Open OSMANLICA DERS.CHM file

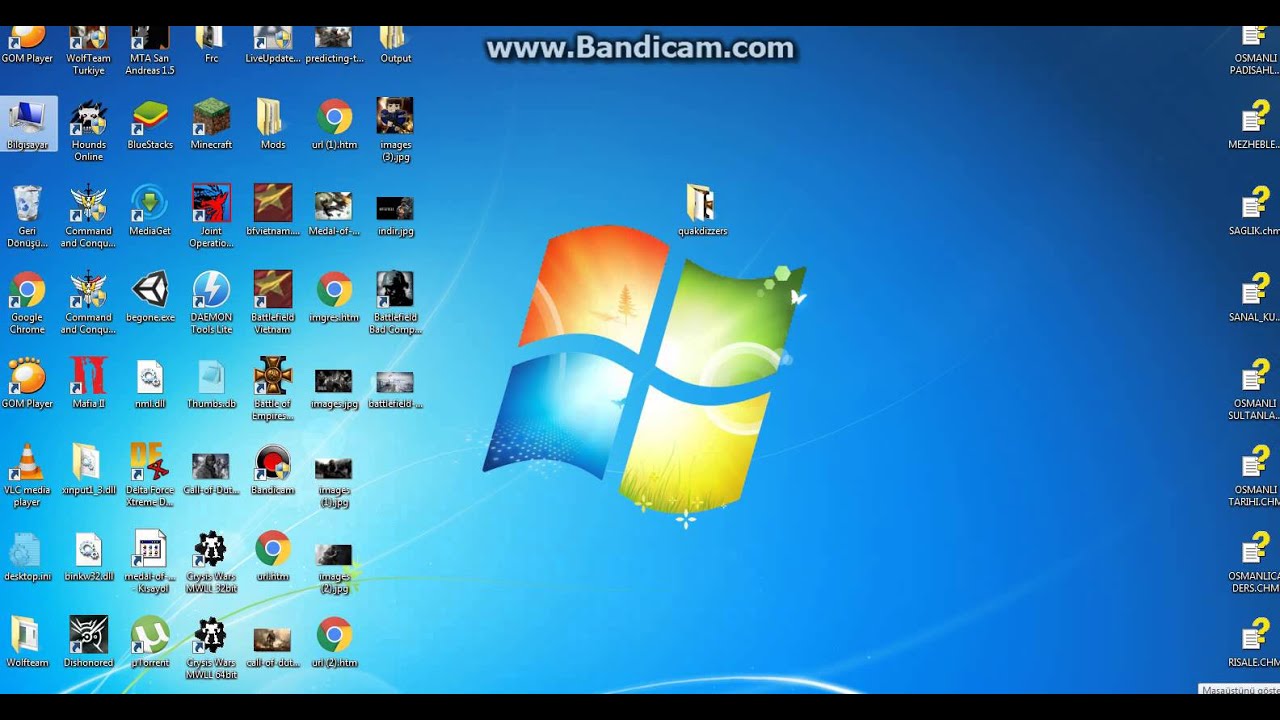point(1254,562)
